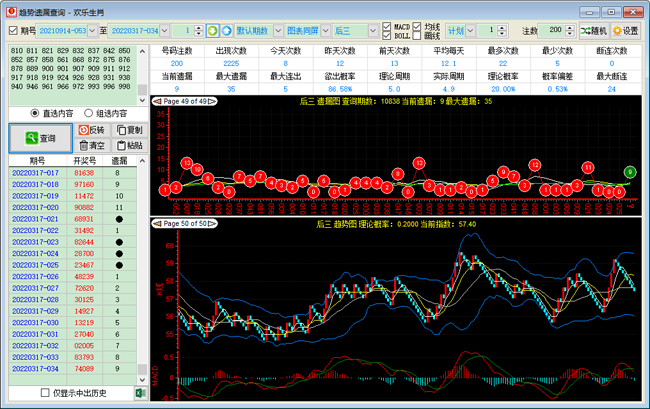
Task: Click the 复制 copy button
Action: pos(130,130)
